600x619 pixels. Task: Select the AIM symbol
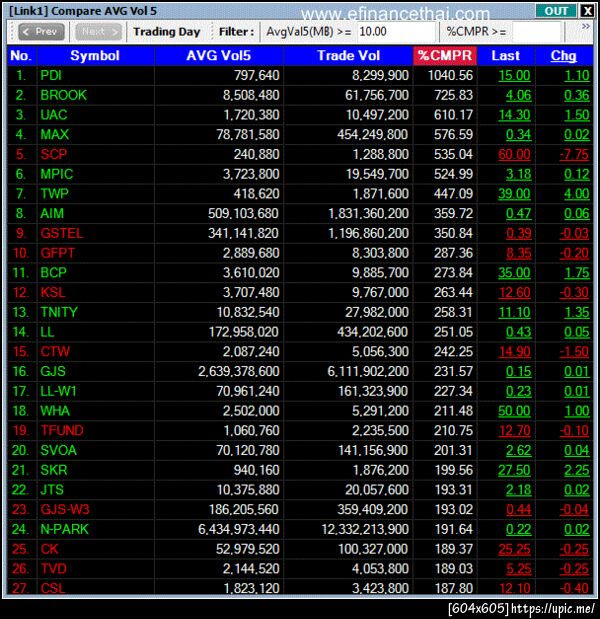pos(52,214)
